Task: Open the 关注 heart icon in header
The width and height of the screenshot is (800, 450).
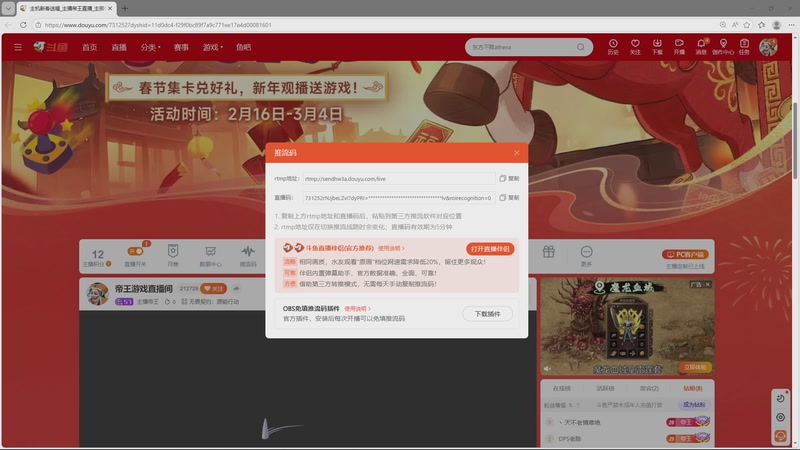Action: point(635,47)
